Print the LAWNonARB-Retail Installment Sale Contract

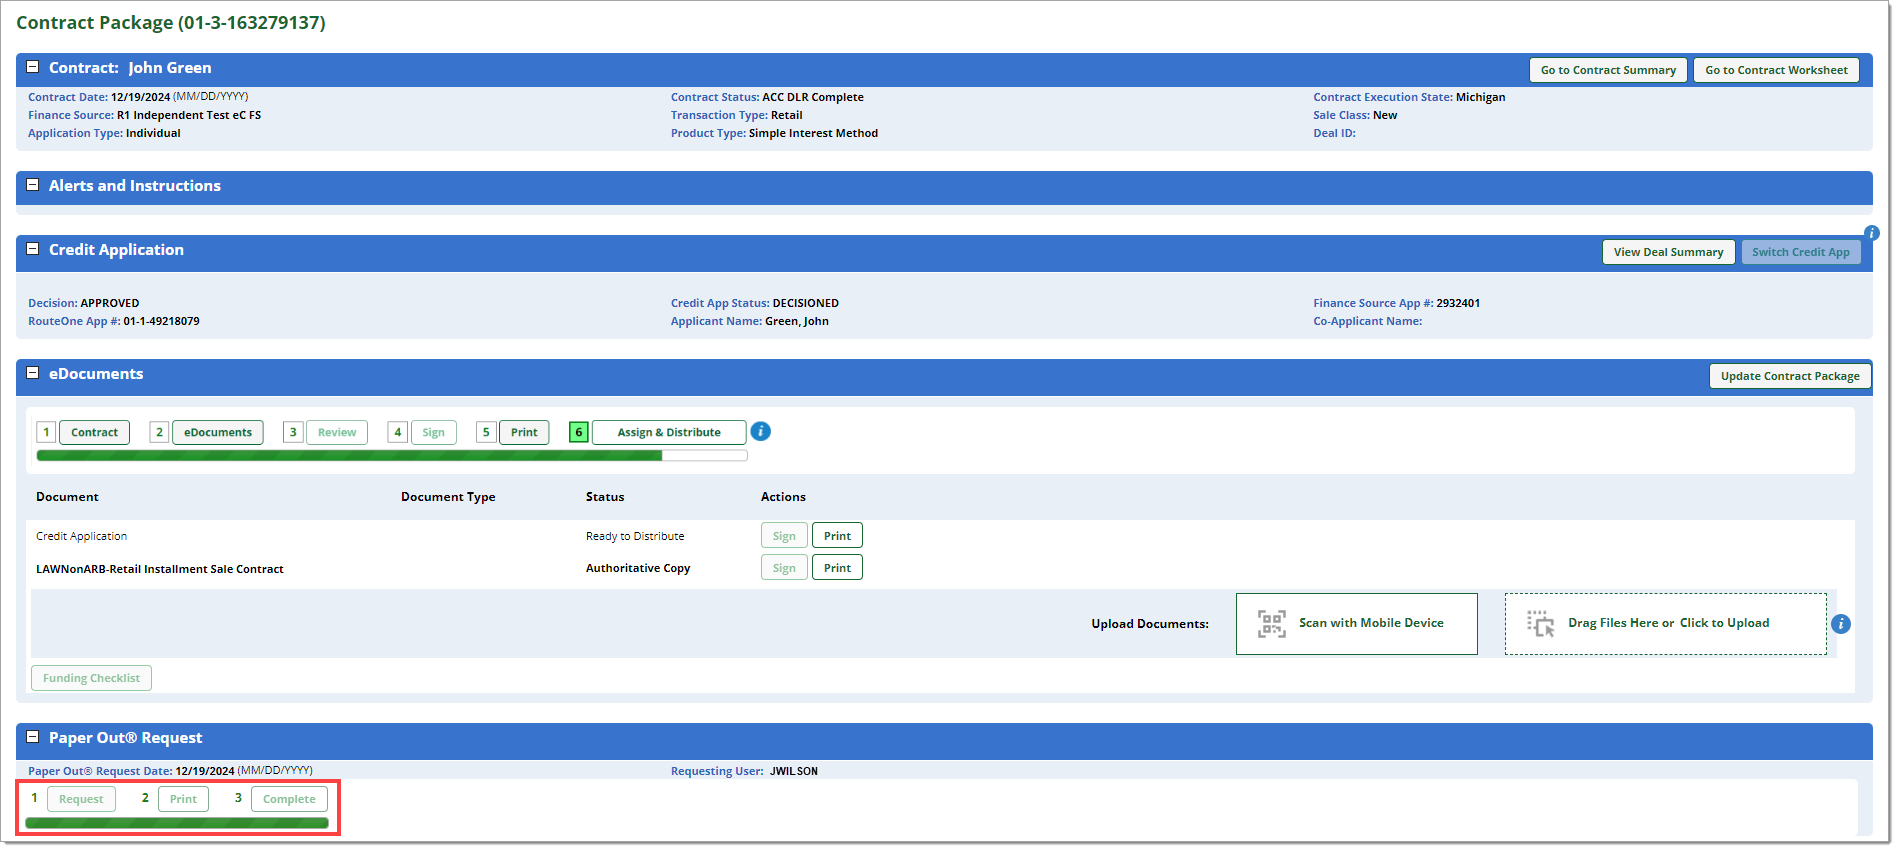click(x=837, y=568)
